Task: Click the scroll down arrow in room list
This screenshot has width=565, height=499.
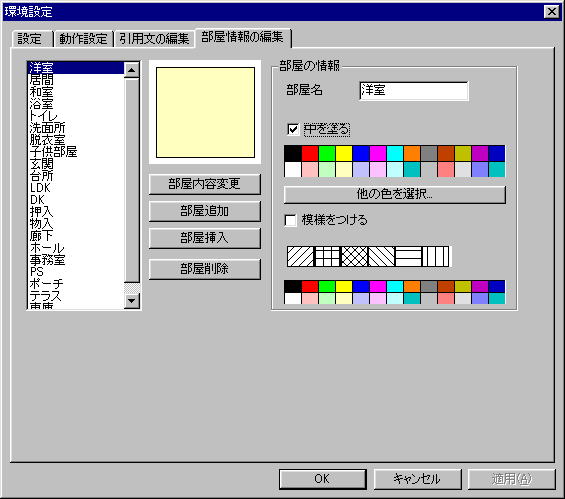Action: tap(132, 300)
